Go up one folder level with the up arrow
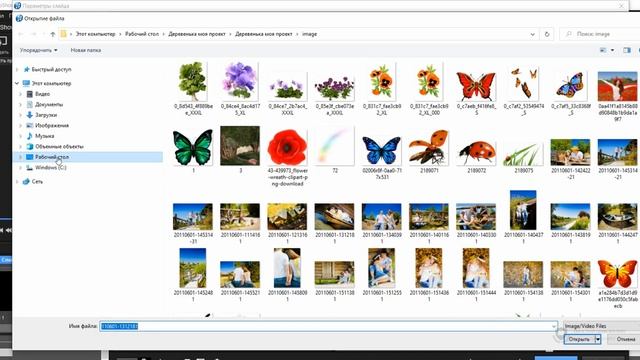Image resolution: width=640 pixels, height=360 pixels. (53, 34)
